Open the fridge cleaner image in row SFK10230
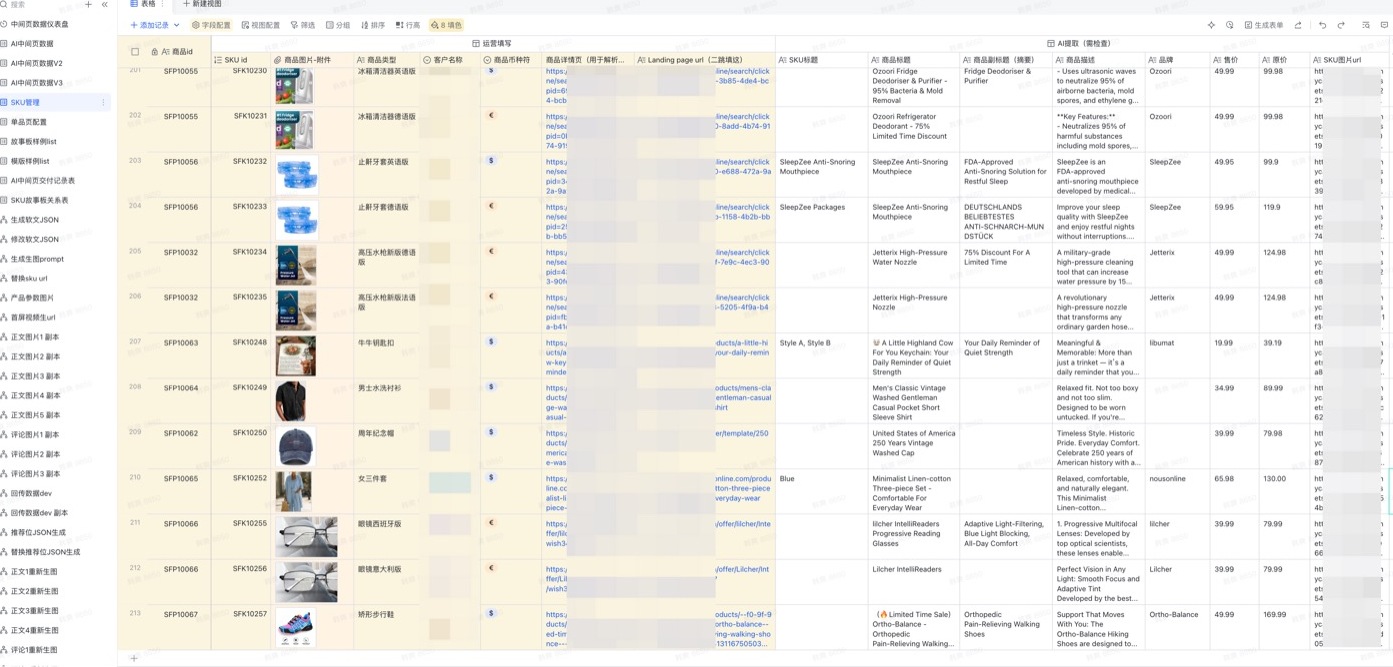 coord(294,85)
